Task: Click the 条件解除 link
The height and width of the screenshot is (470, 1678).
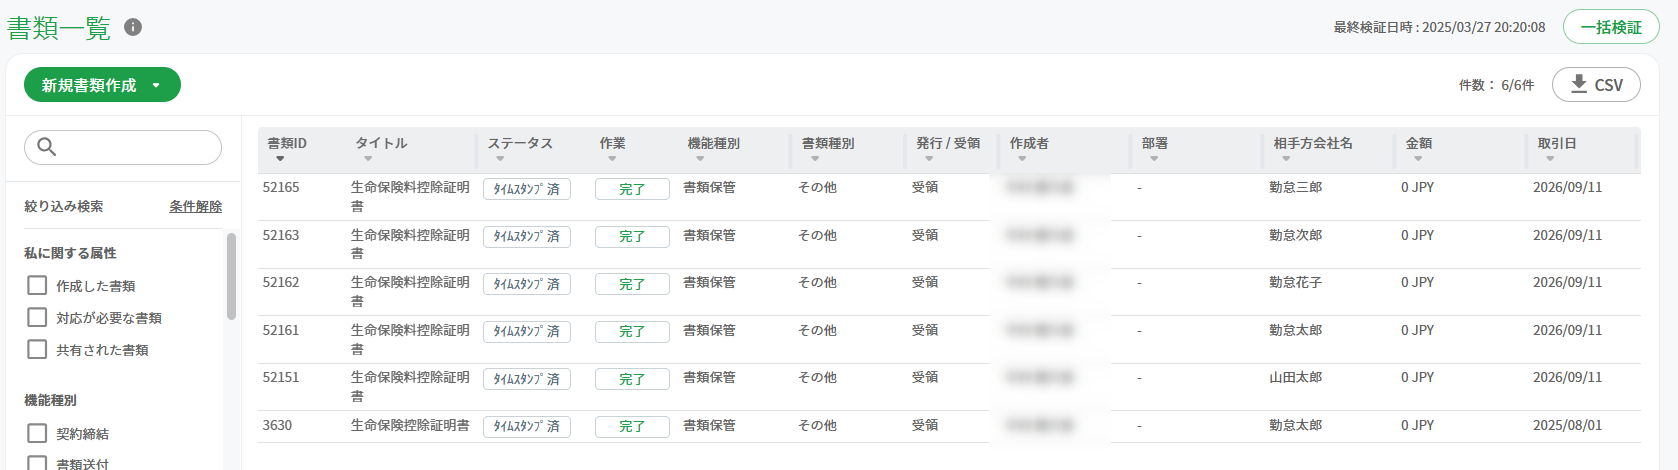Action: click(x=195, y=206)
